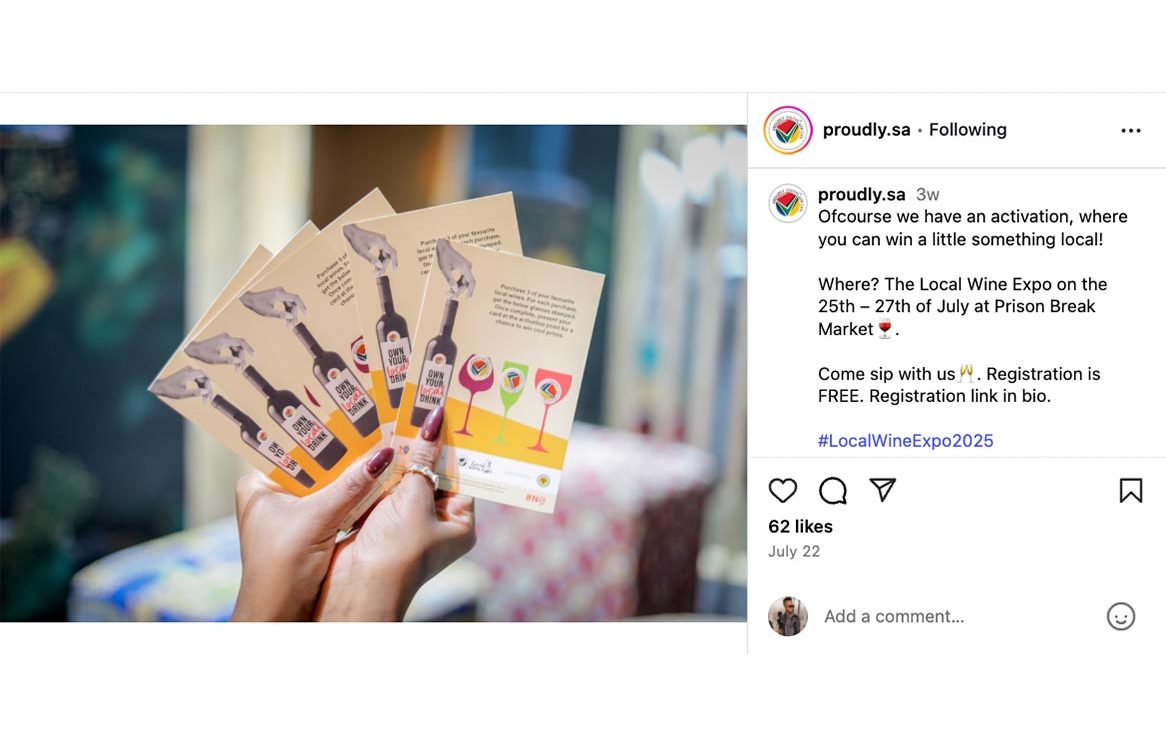Open the #LocalWineExpo2025 hashtag
The height and width of the screenshot is (745, 1166).
[905, 440]
